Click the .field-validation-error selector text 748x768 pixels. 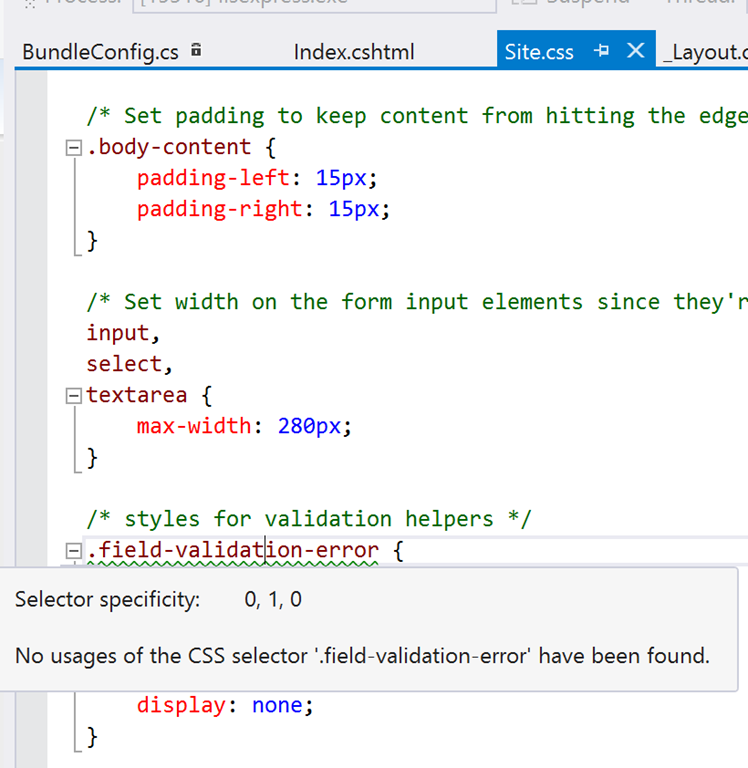click(x=232, y=550)
